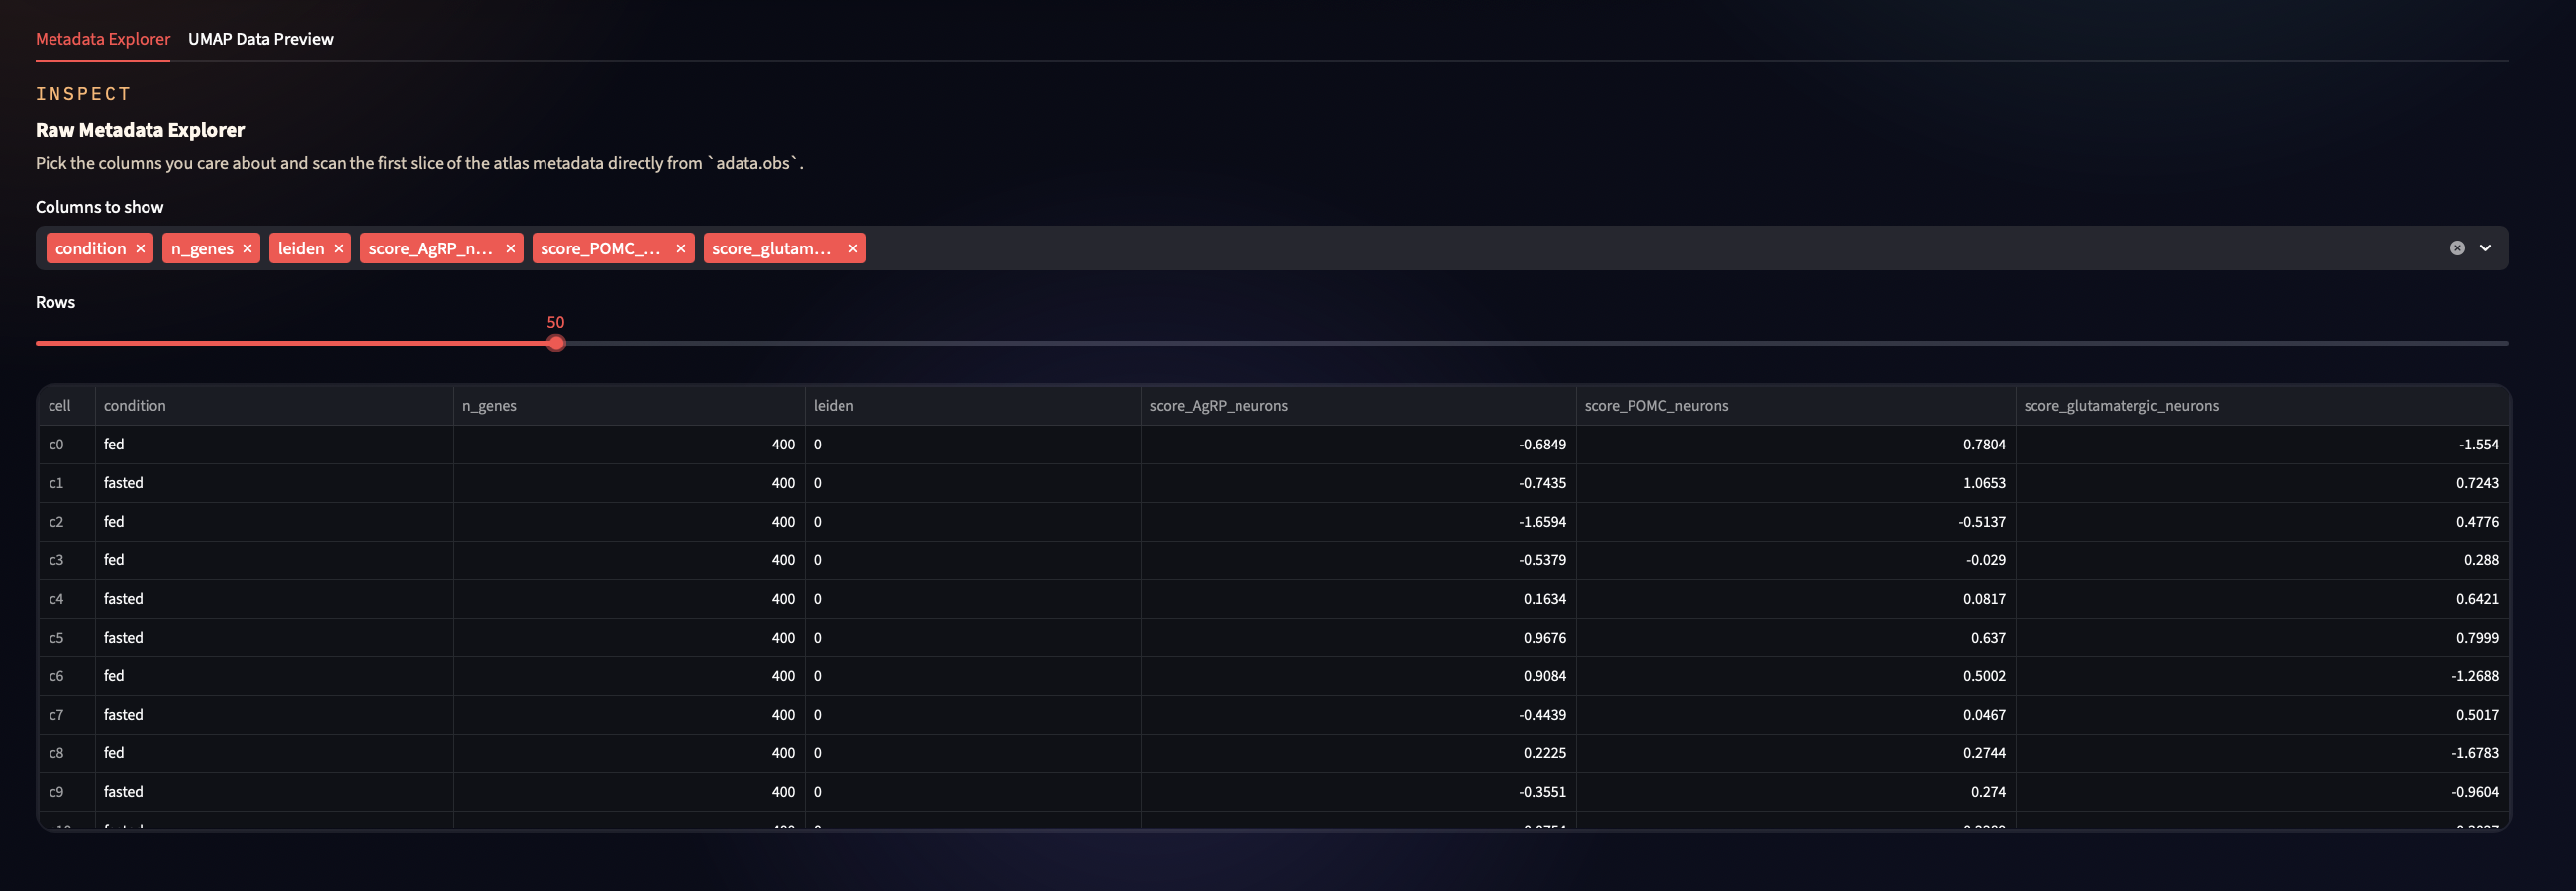Select row index c9
Image resolution: width=2576 pixels, height=891 pixels.
pos(66,792)
